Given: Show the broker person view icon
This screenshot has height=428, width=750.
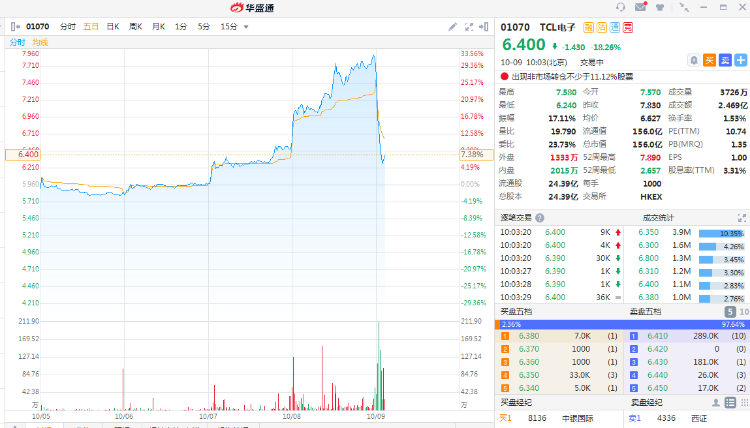Looking at the screenshot, I should (x=716, y=403).
